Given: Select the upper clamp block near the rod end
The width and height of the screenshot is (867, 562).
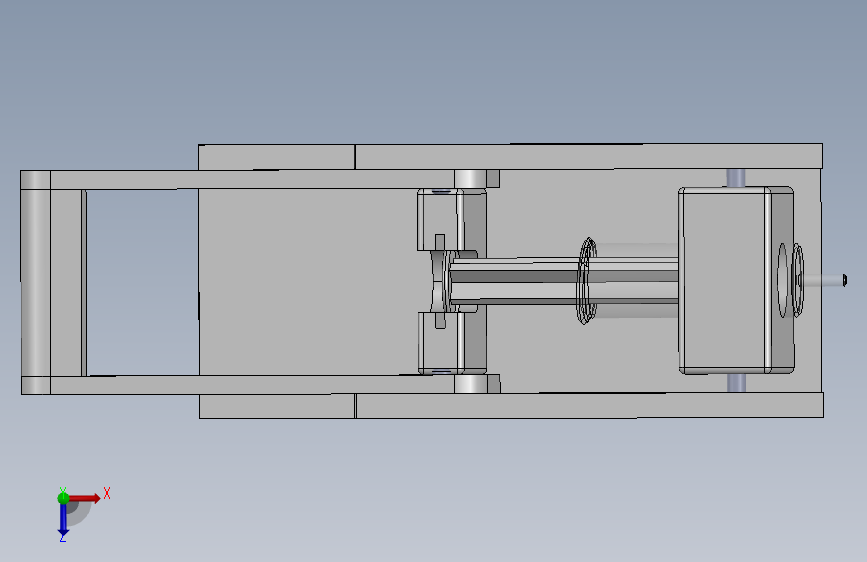Looking at the screenshot, I should coord(439,219).
